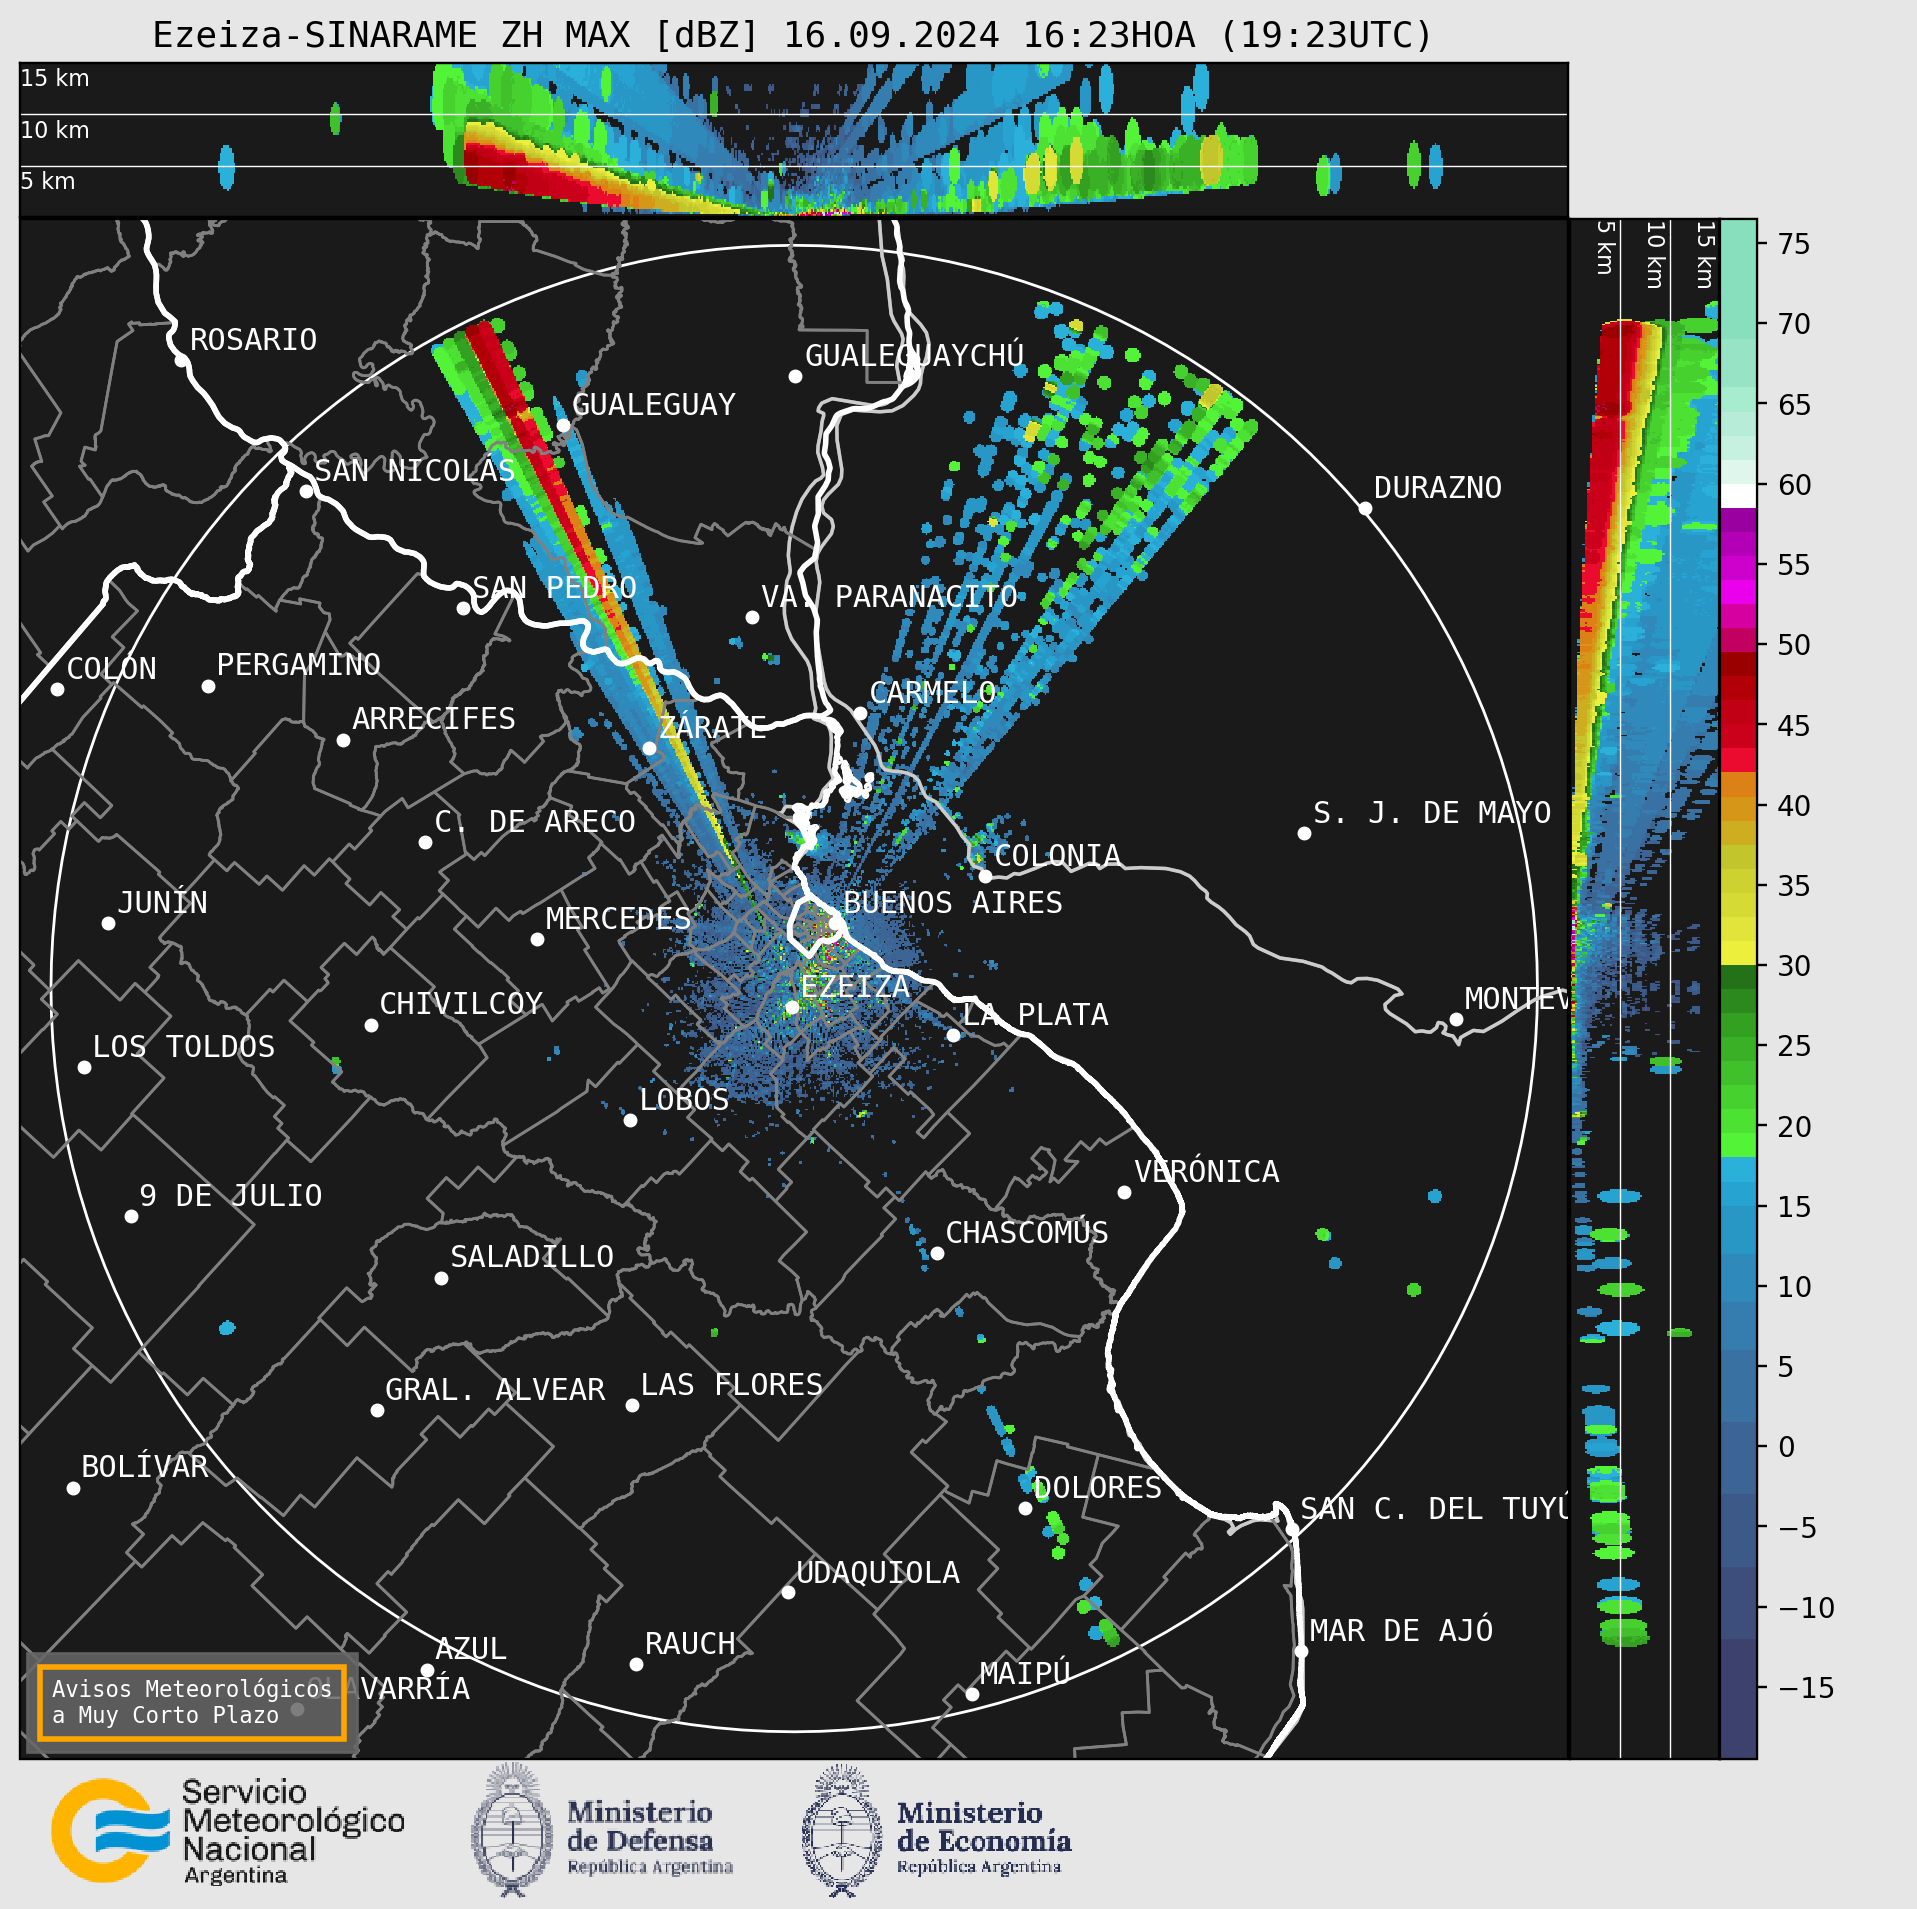This screenshot has height=1909, width=1917.
Task: Click the 45 value on the dBZ scale
Action: (x=1794, y=726)
